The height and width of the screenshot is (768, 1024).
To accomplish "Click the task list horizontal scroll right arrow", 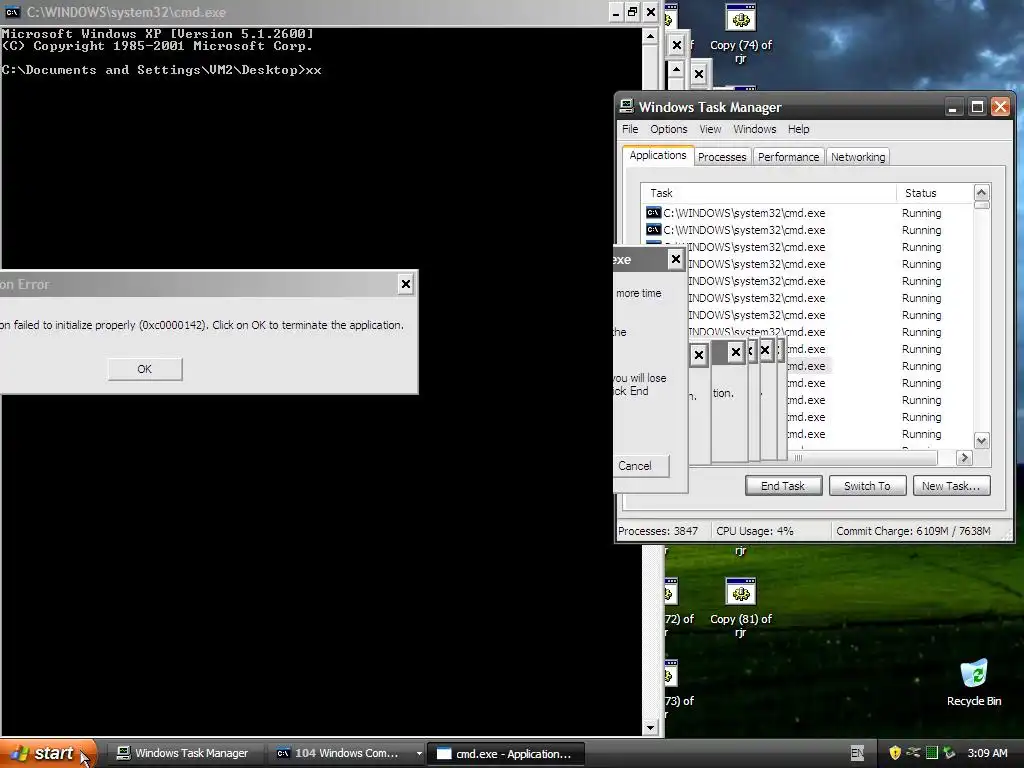I will [x=964, y=458].
